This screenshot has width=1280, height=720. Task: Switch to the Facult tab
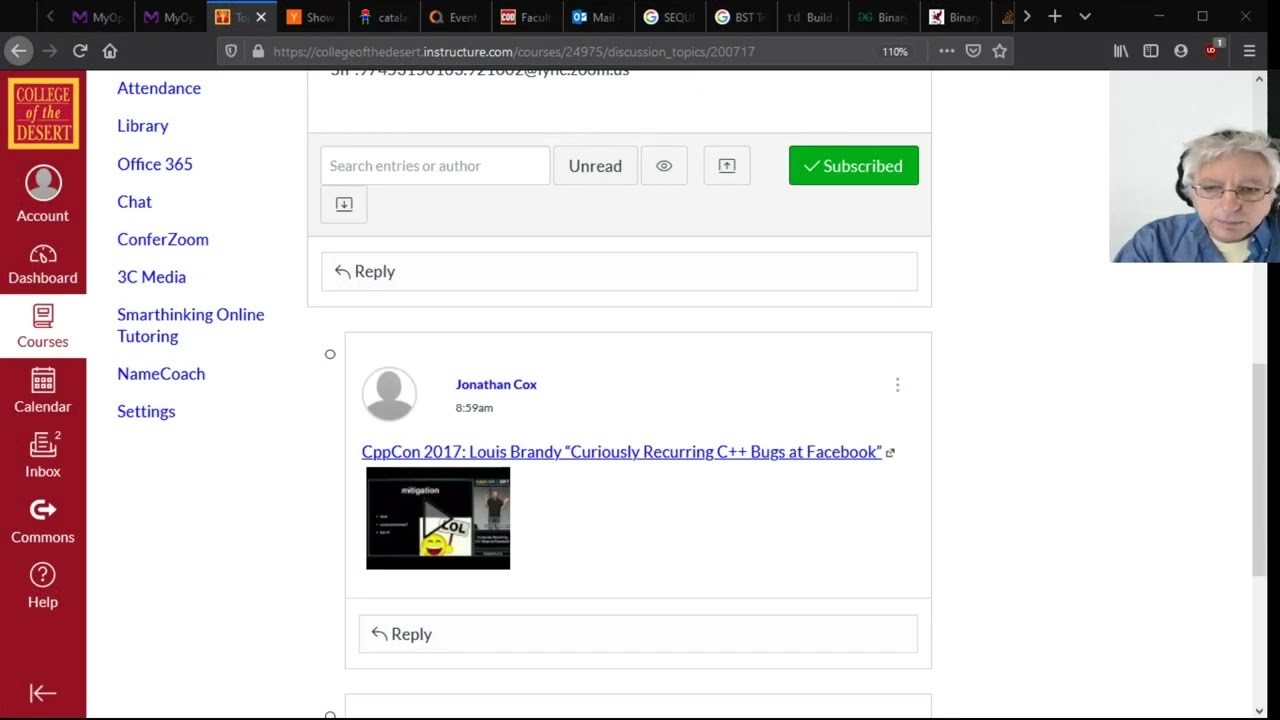click(527, 17)
